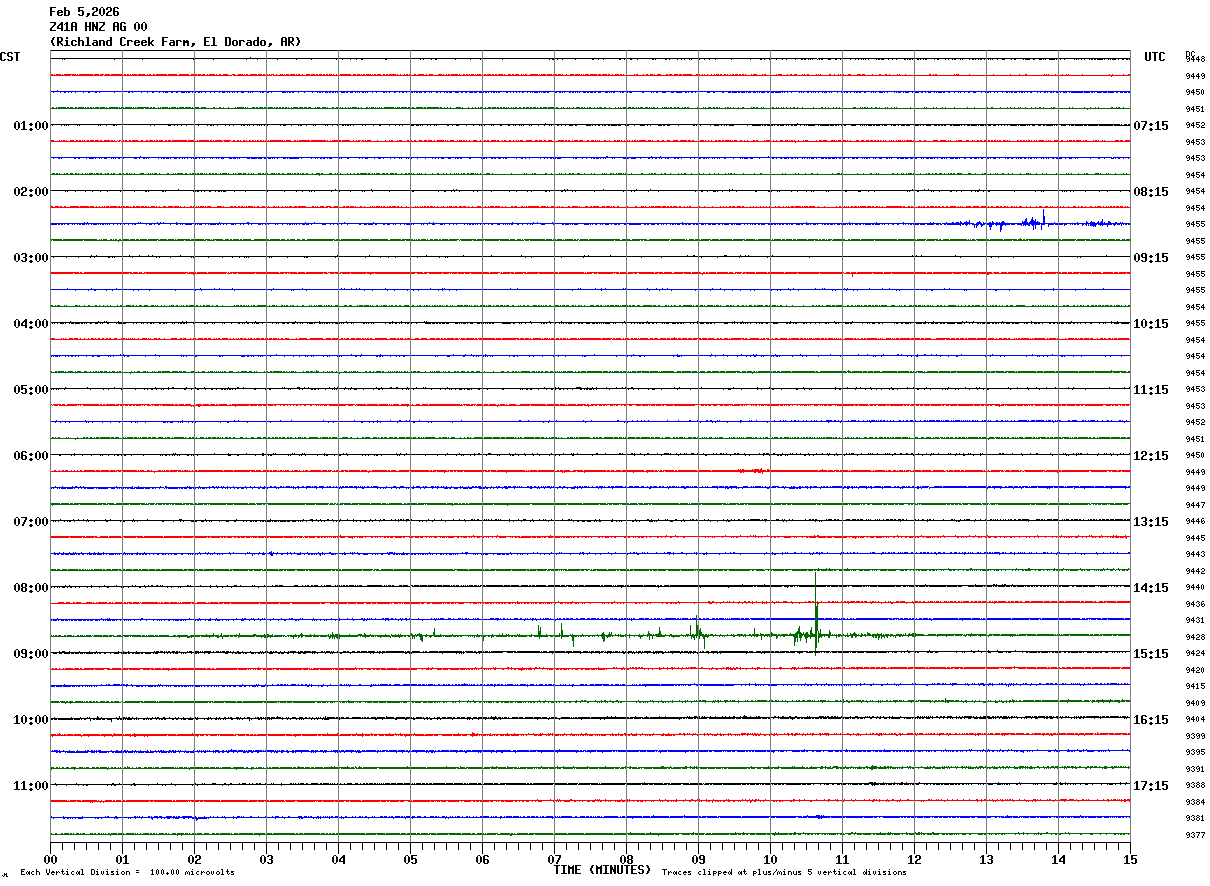Click the small red burst in the 06:00 hour
The height and width of the screenshot is (886, 1210).
[x=754, y=470]
